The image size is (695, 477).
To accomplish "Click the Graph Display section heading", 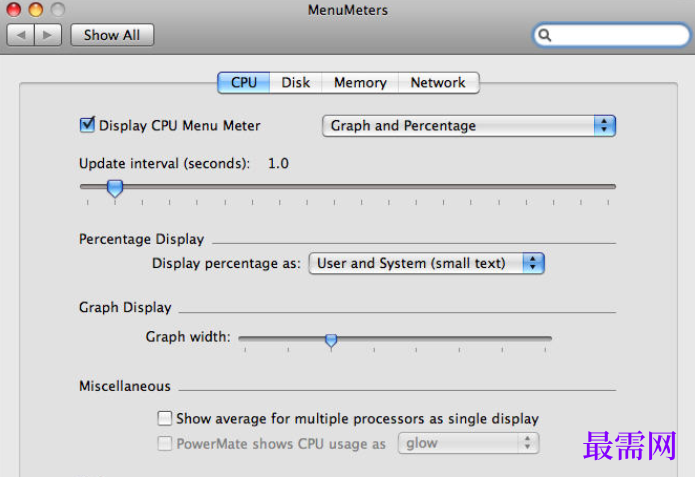I will [x=125, y=307].
